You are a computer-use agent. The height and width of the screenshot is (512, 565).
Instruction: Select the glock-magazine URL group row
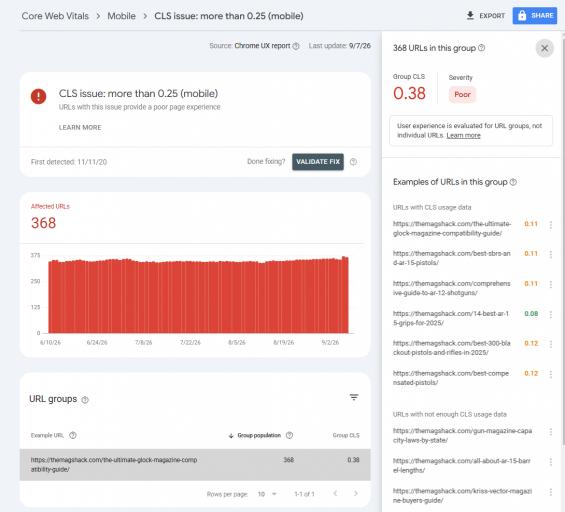pyautogui.click(x=195, y=464)
